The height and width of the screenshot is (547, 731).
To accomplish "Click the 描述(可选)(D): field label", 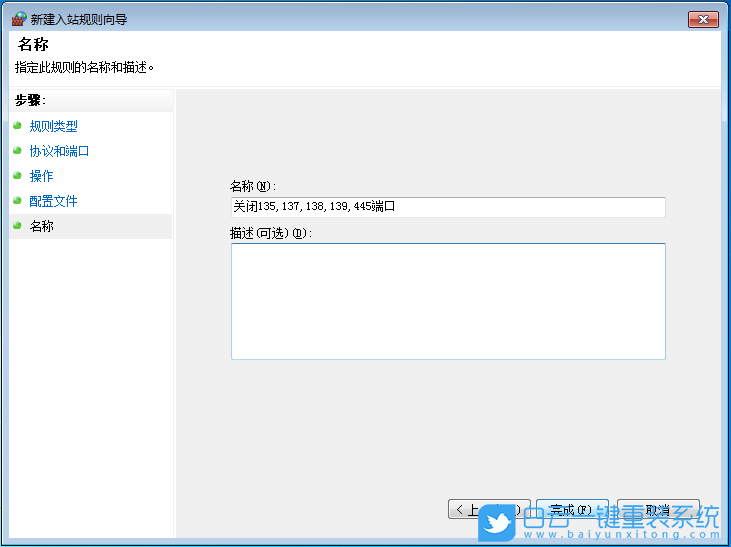I will click(x=271, y=233).
